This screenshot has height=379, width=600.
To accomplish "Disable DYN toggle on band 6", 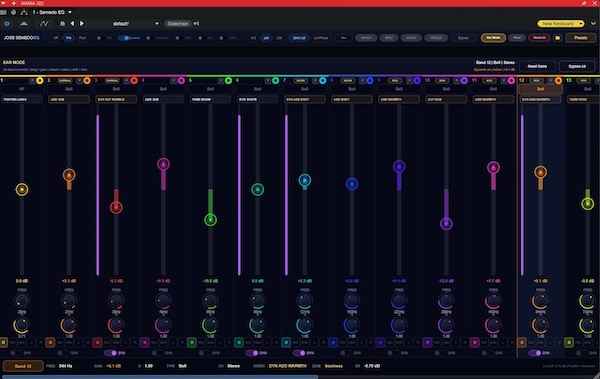I will (252, 353).
